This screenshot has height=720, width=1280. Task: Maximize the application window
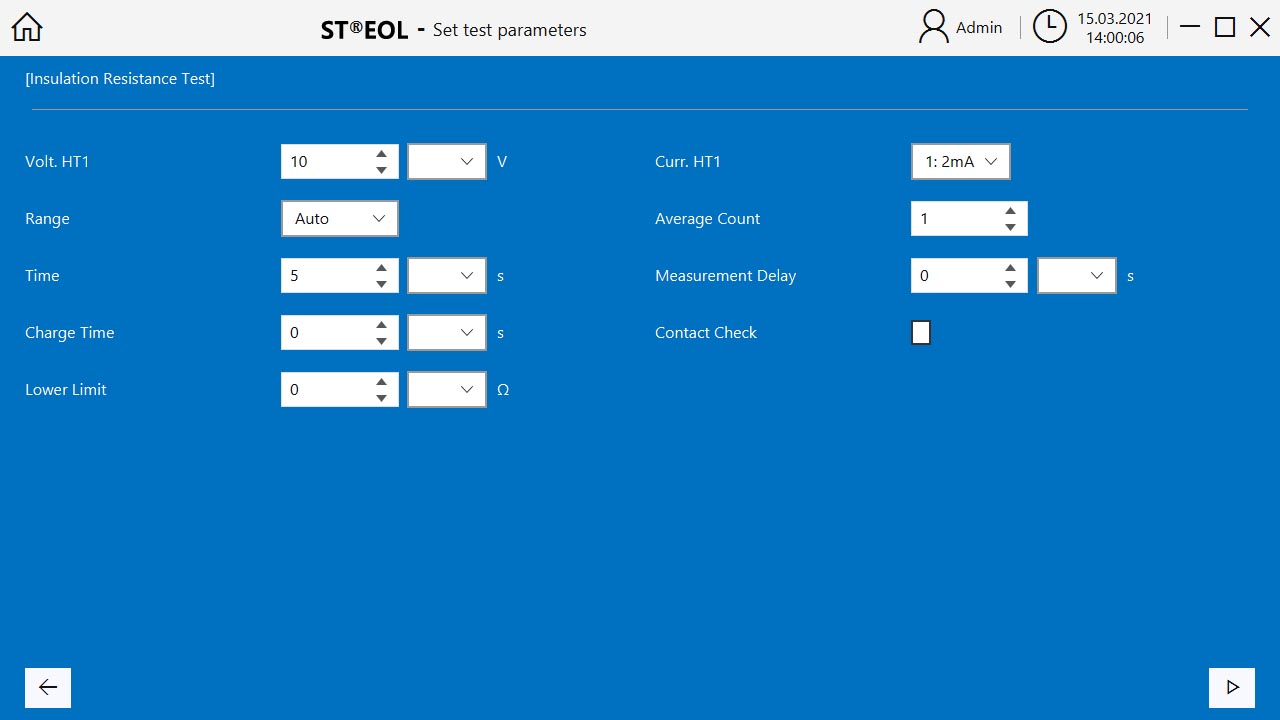click(x=1225, y=27)
